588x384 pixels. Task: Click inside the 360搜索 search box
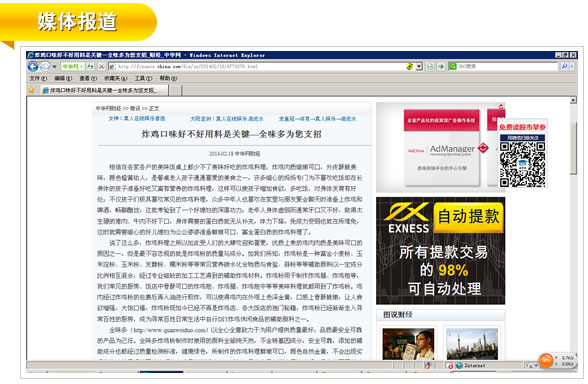[x=508, y=66]
